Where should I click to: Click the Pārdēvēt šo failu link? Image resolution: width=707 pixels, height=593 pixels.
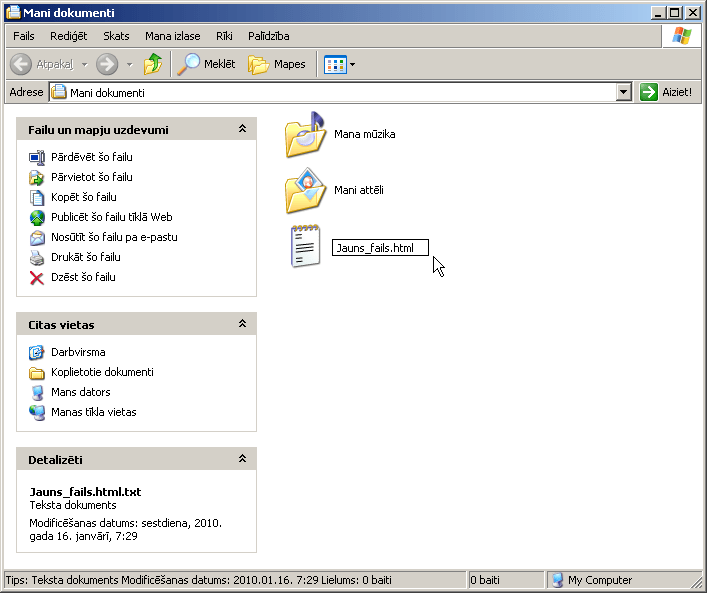coord(92,157)
